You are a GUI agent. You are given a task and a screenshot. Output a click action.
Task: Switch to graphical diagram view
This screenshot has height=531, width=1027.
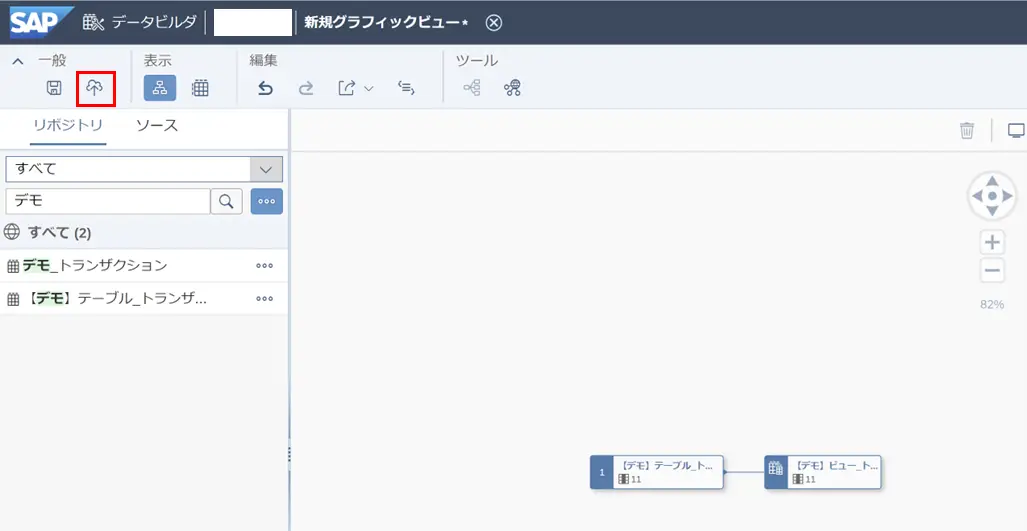coord(160,88)
